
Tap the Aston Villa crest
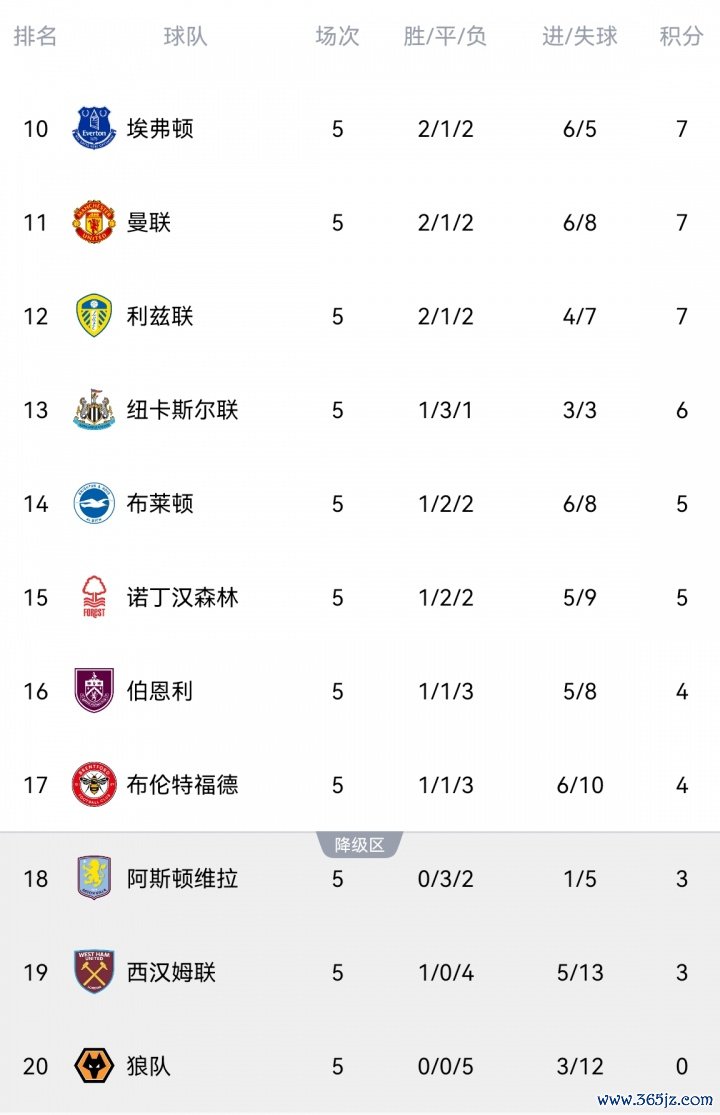94,878
